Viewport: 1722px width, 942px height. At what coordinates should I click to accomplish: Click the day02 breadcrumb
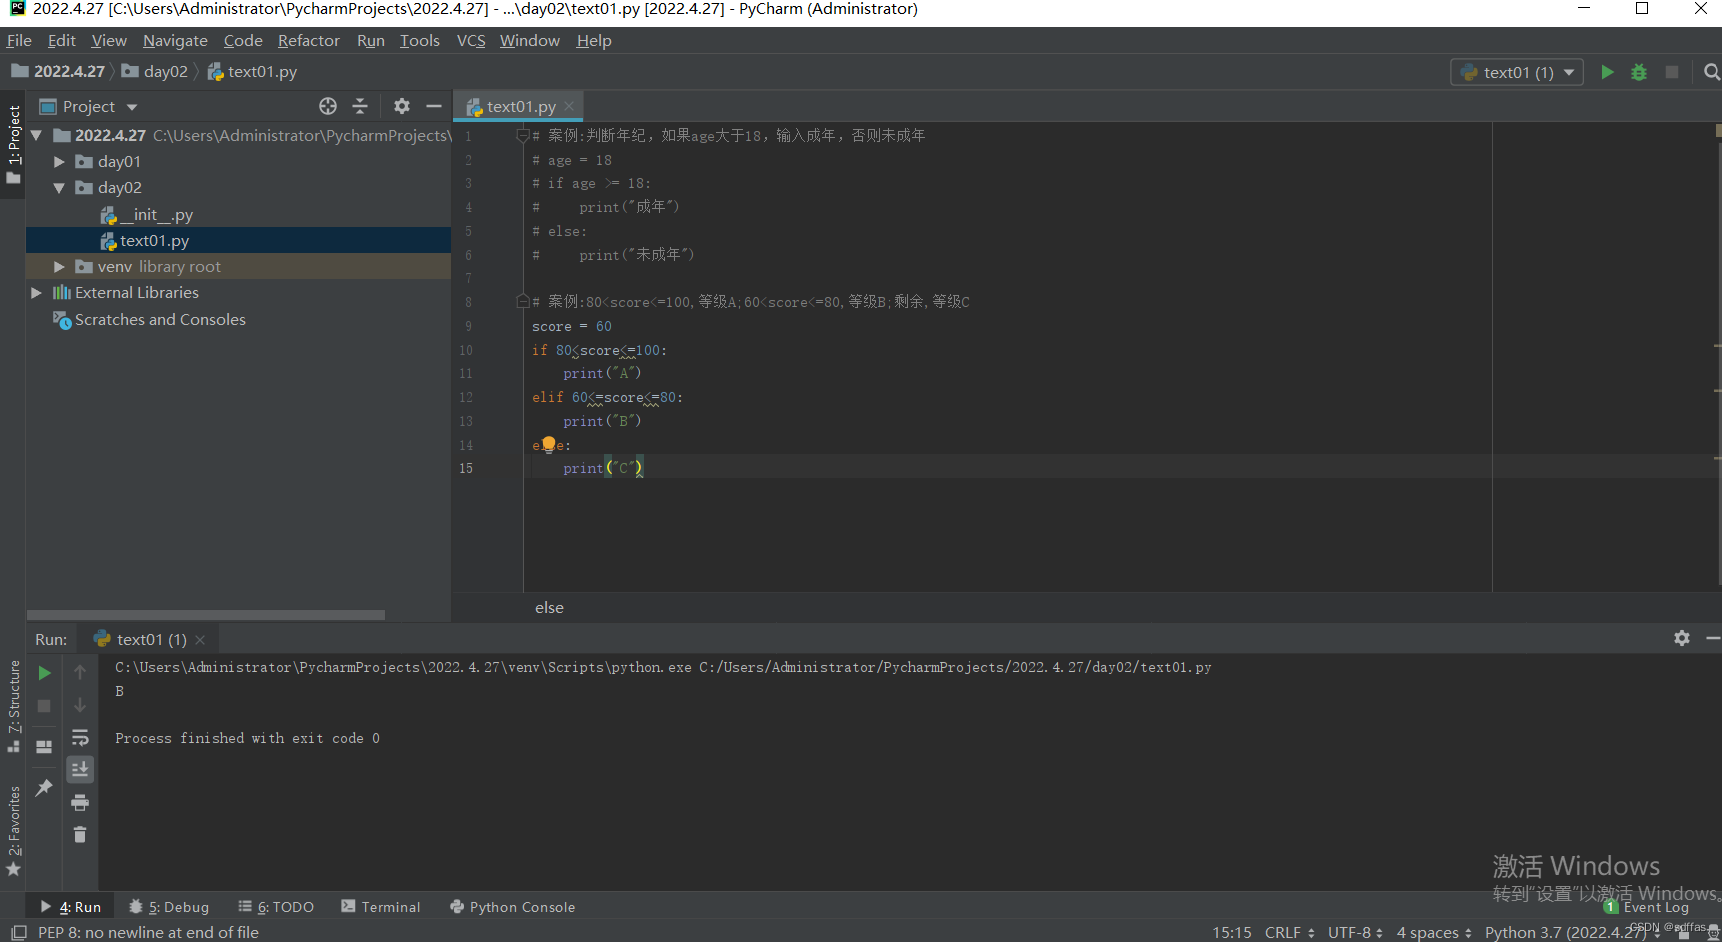click(155, 72)
